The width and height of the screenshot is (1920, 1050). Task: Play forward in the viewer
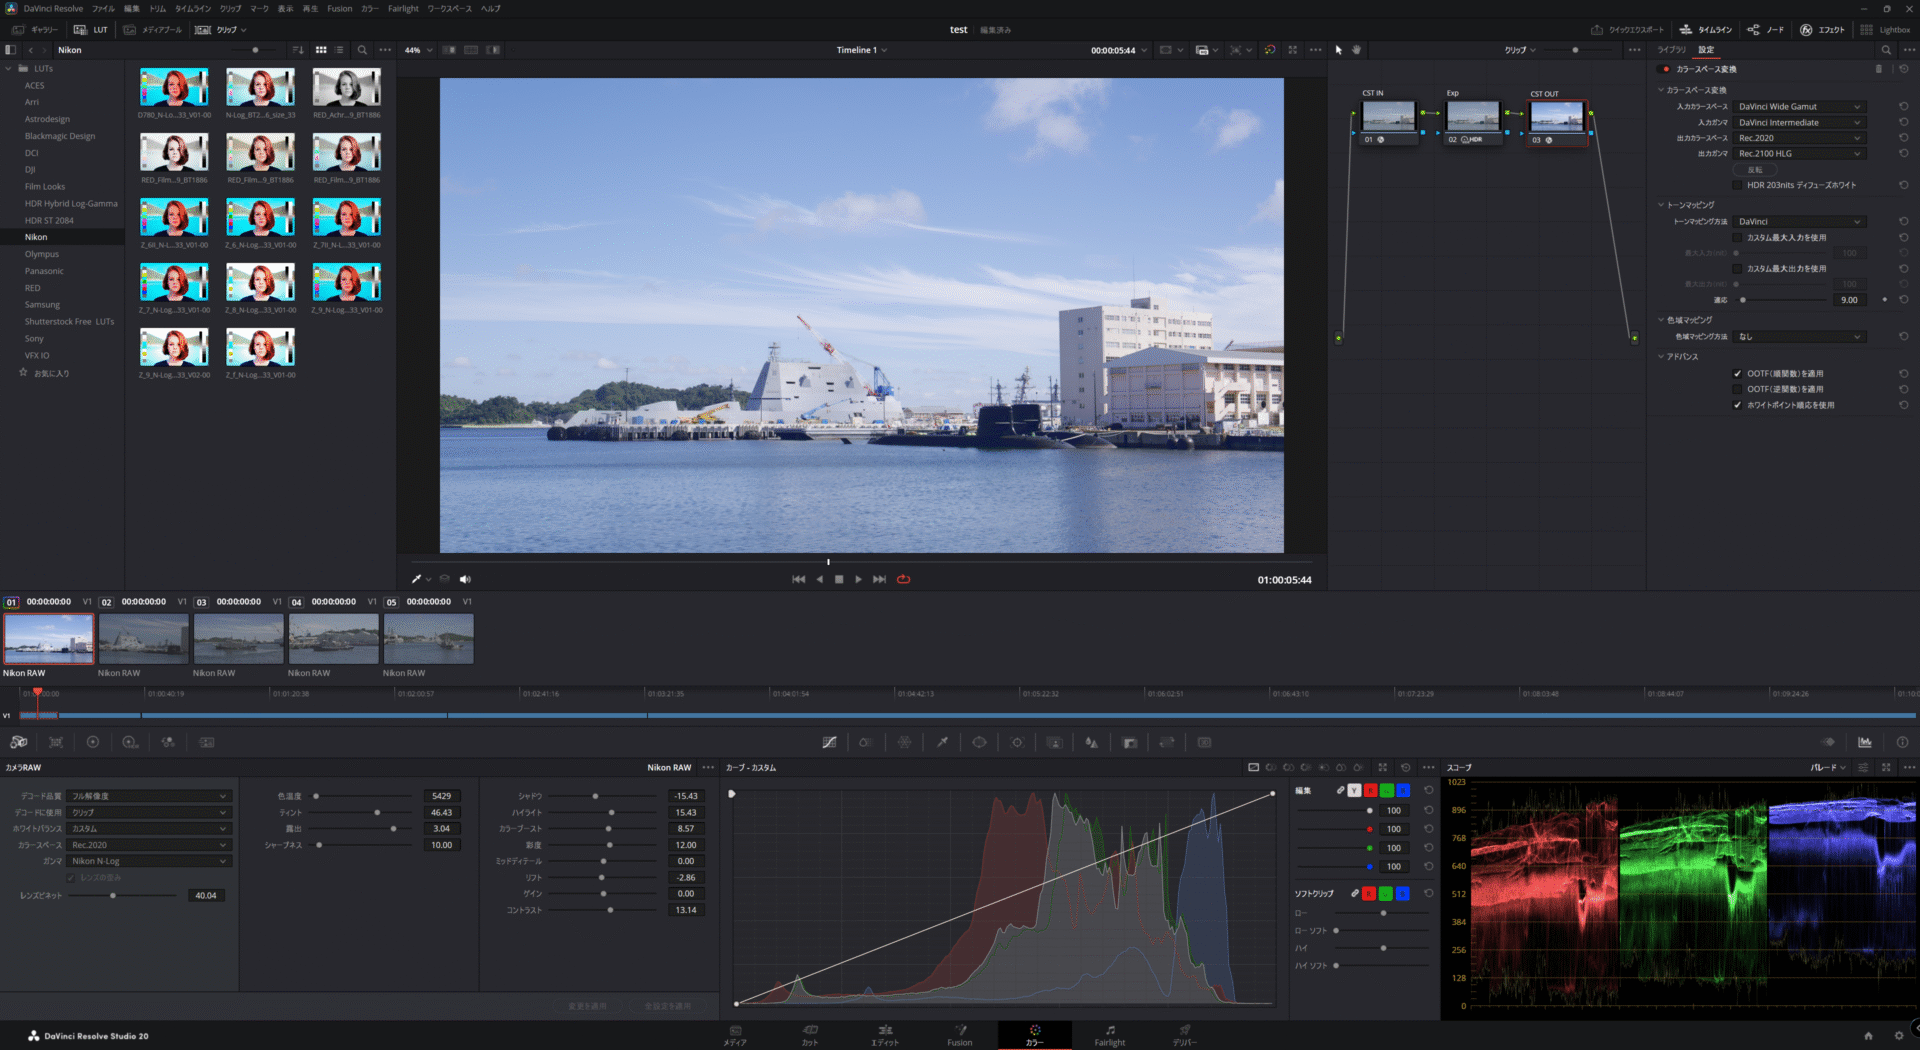(x=858, y=579)
